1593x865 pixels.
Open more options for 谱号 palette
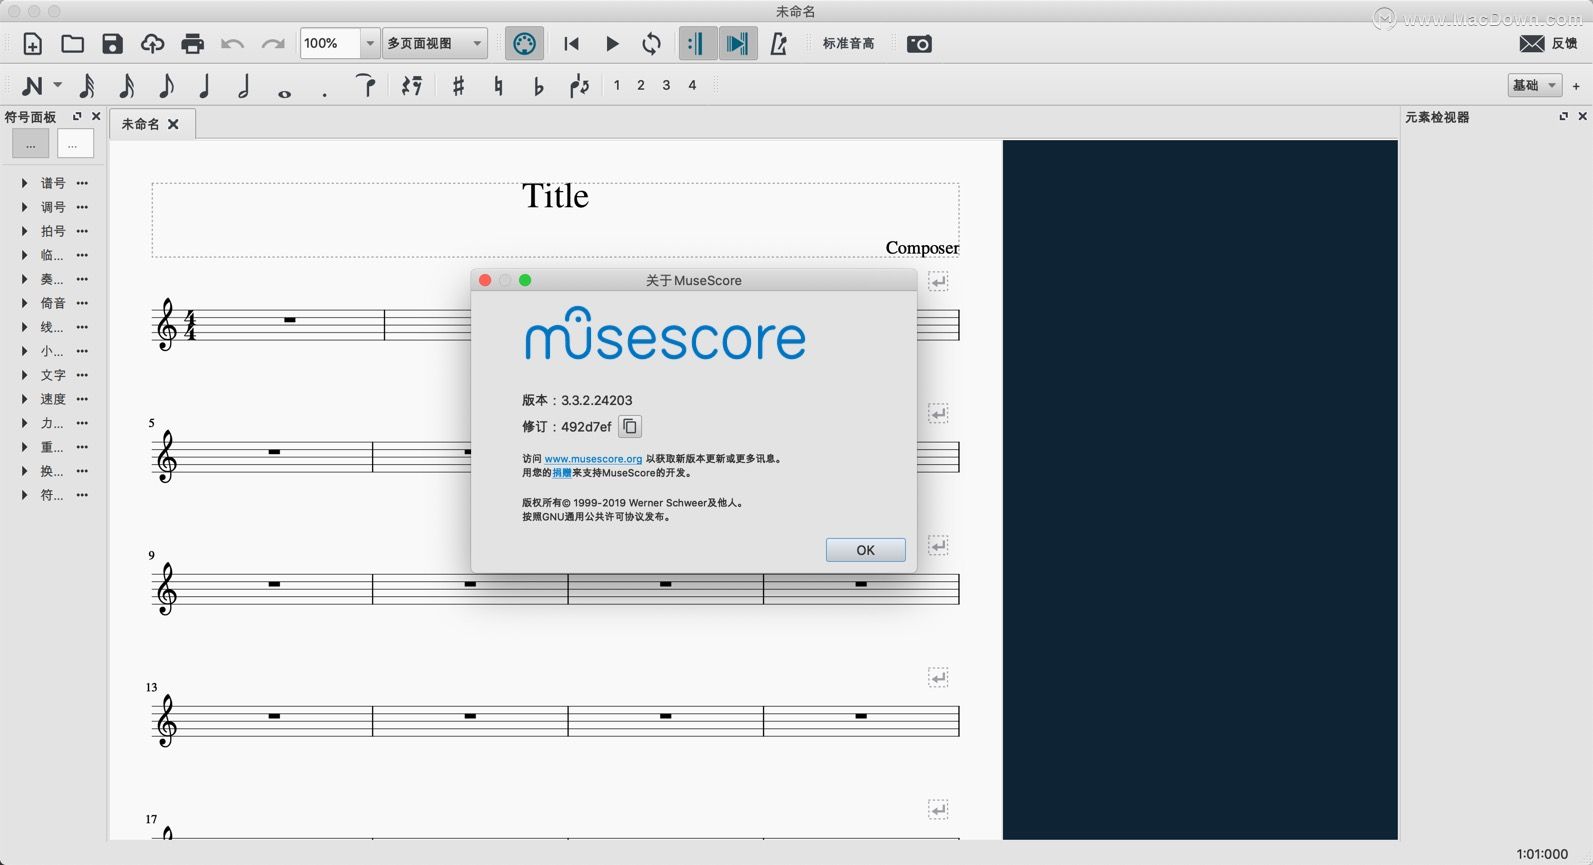82,183
